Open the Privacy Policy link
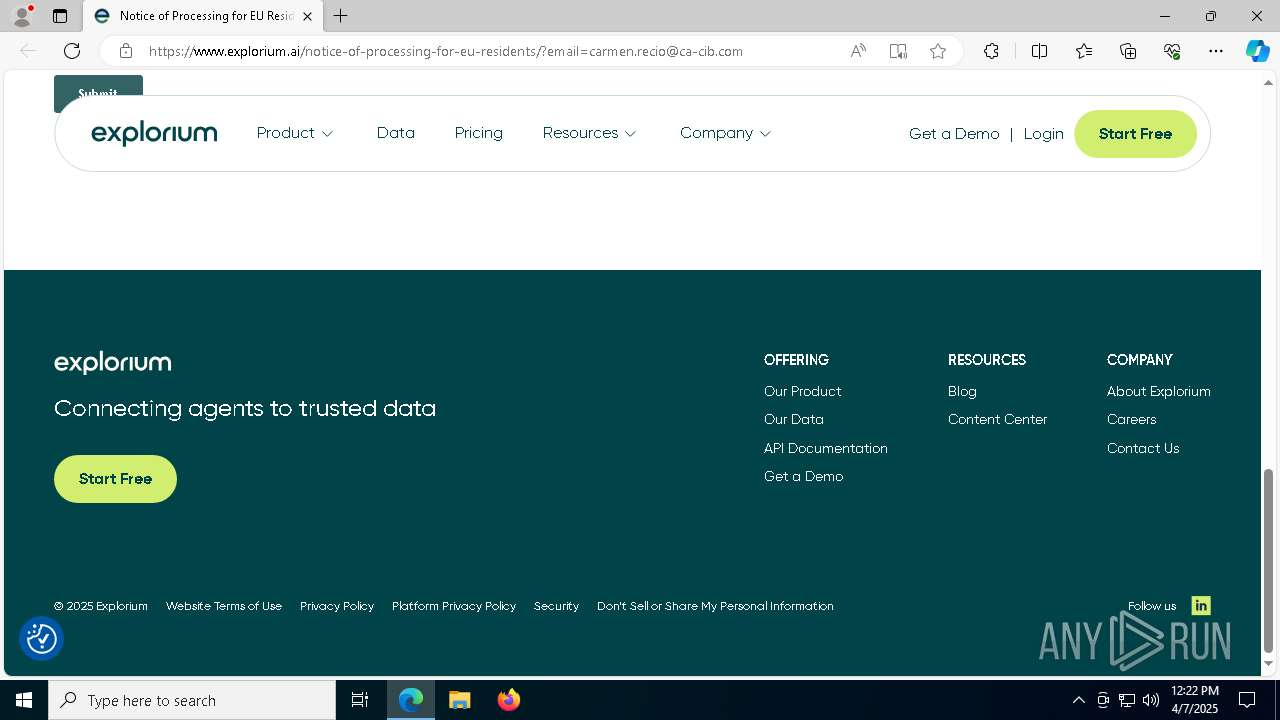 click(337, 606)
